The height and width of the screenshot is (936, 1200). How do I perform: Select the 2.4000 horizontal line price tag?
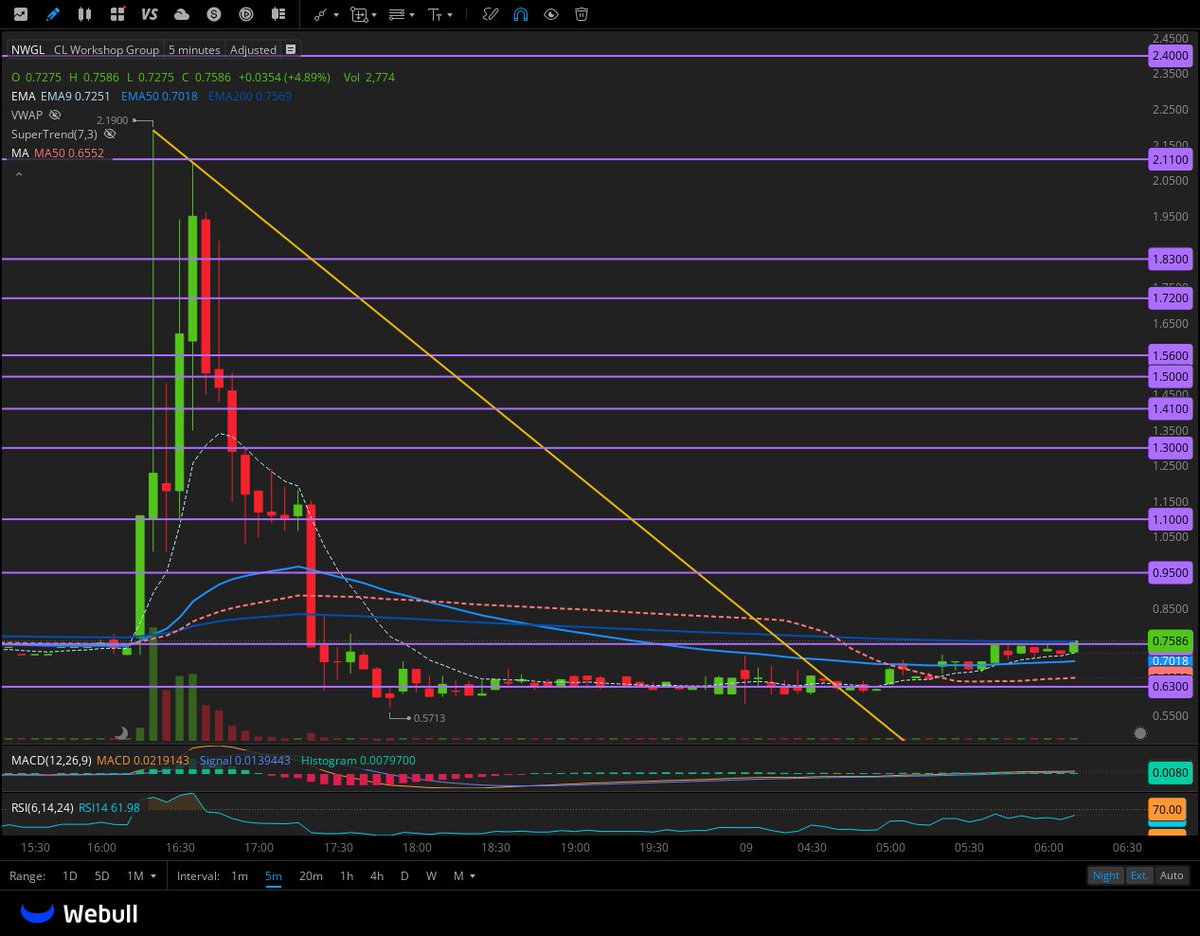coord(1169,56)
